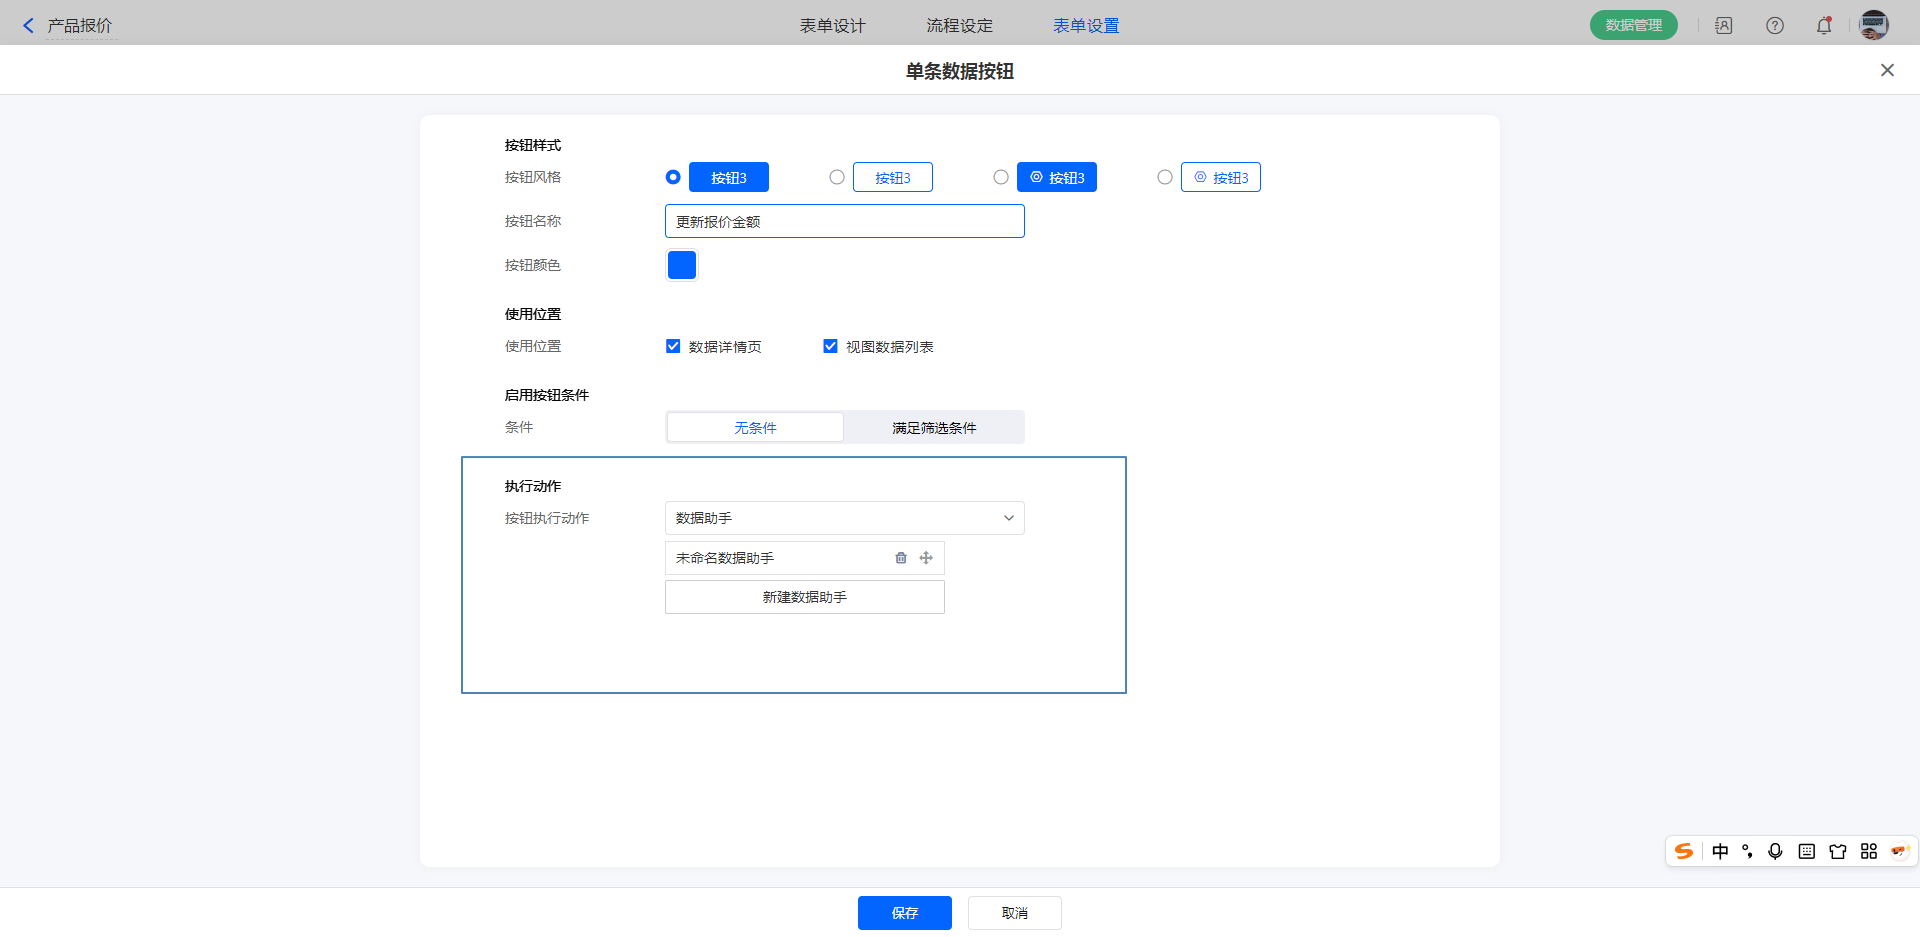The height and width of the screenshot is (937, 1920).
Task: Go back using the arrow beside 产品报价
Action: [28, 26]
